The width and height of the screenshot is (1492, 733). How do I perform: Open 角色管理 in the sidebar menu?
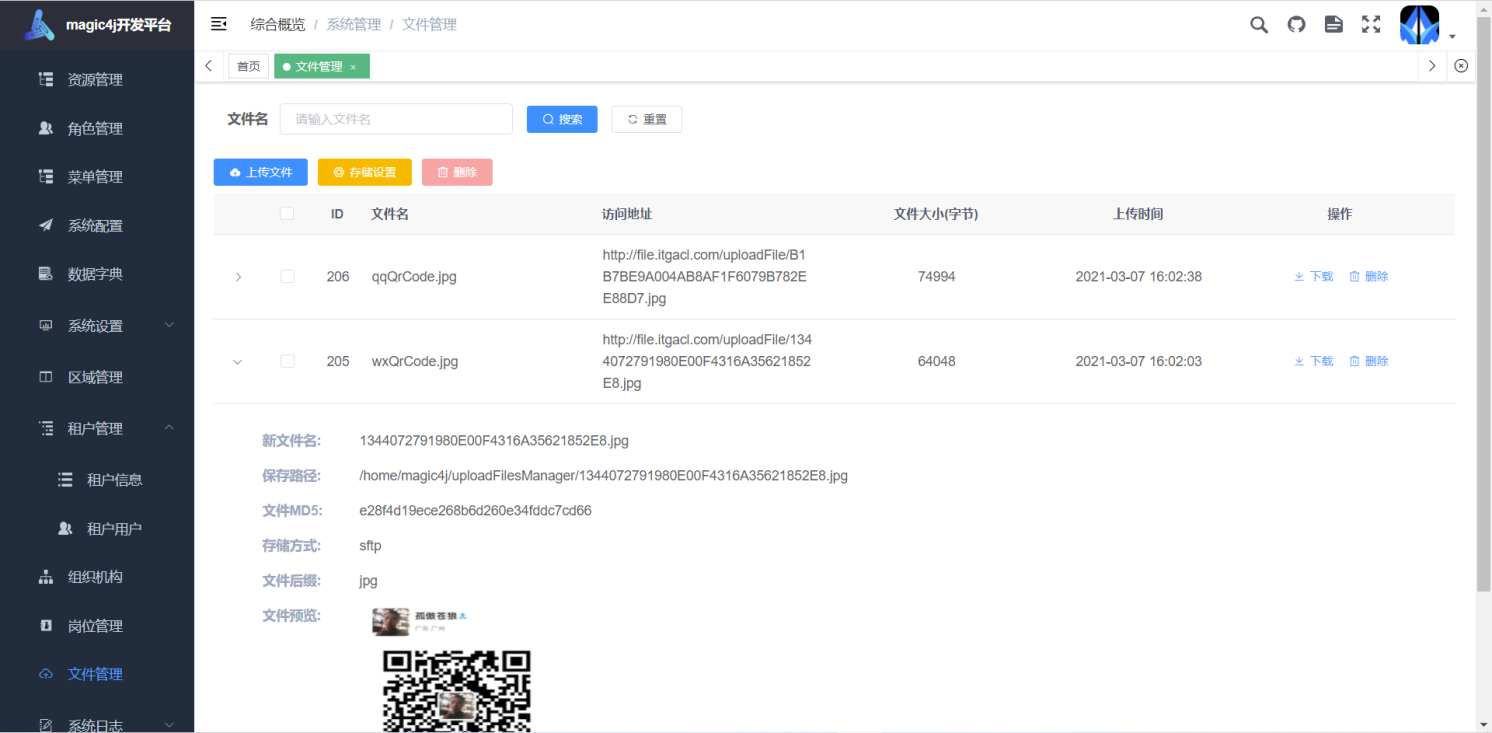95,128
